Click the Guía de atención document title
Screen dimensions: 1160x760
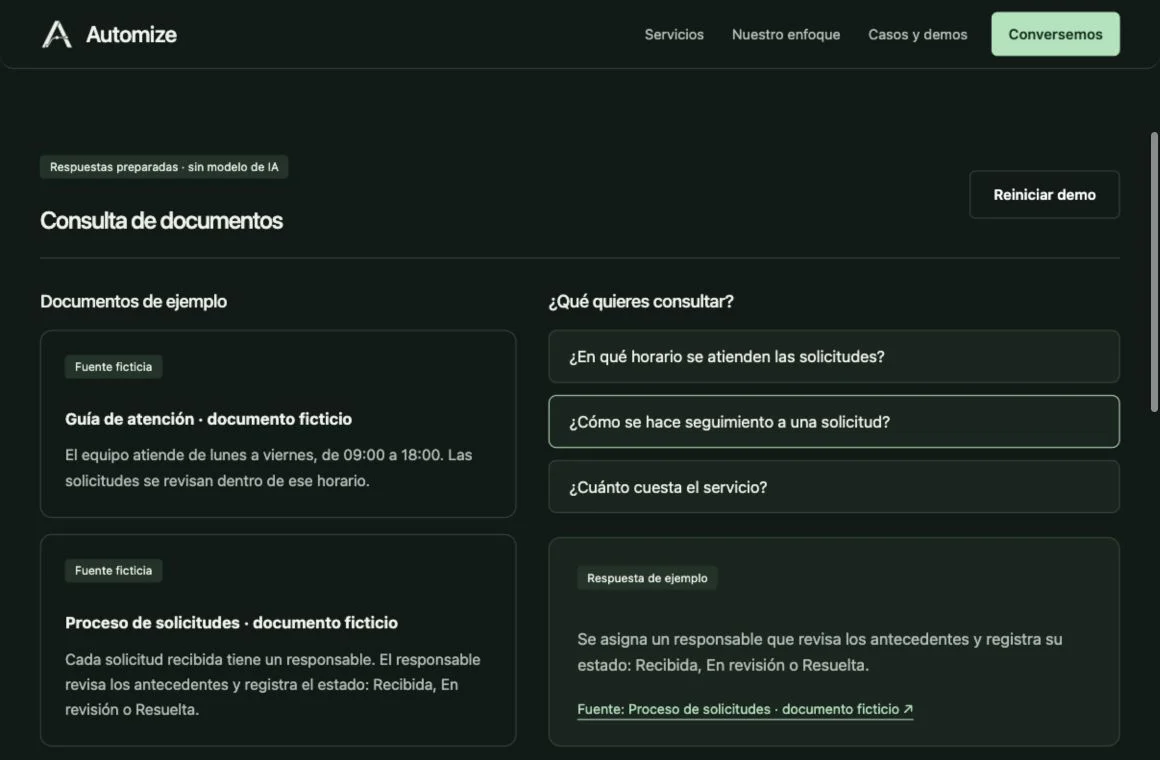209,419
